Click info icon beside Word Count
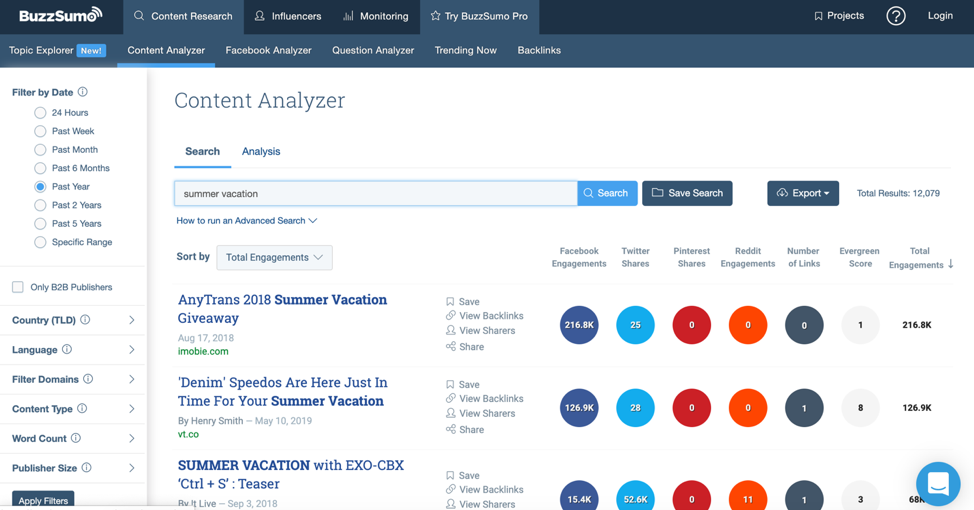 (x=76, y=438)
